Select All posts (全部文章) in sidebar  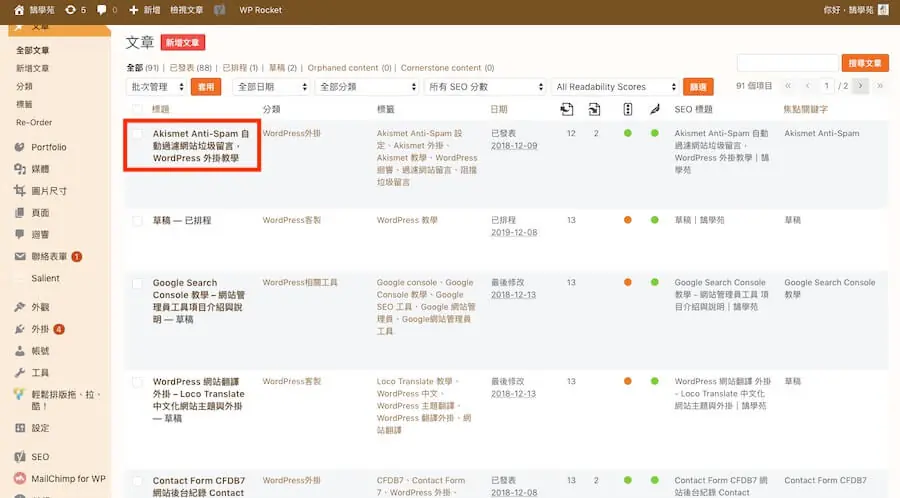[33, 50]
